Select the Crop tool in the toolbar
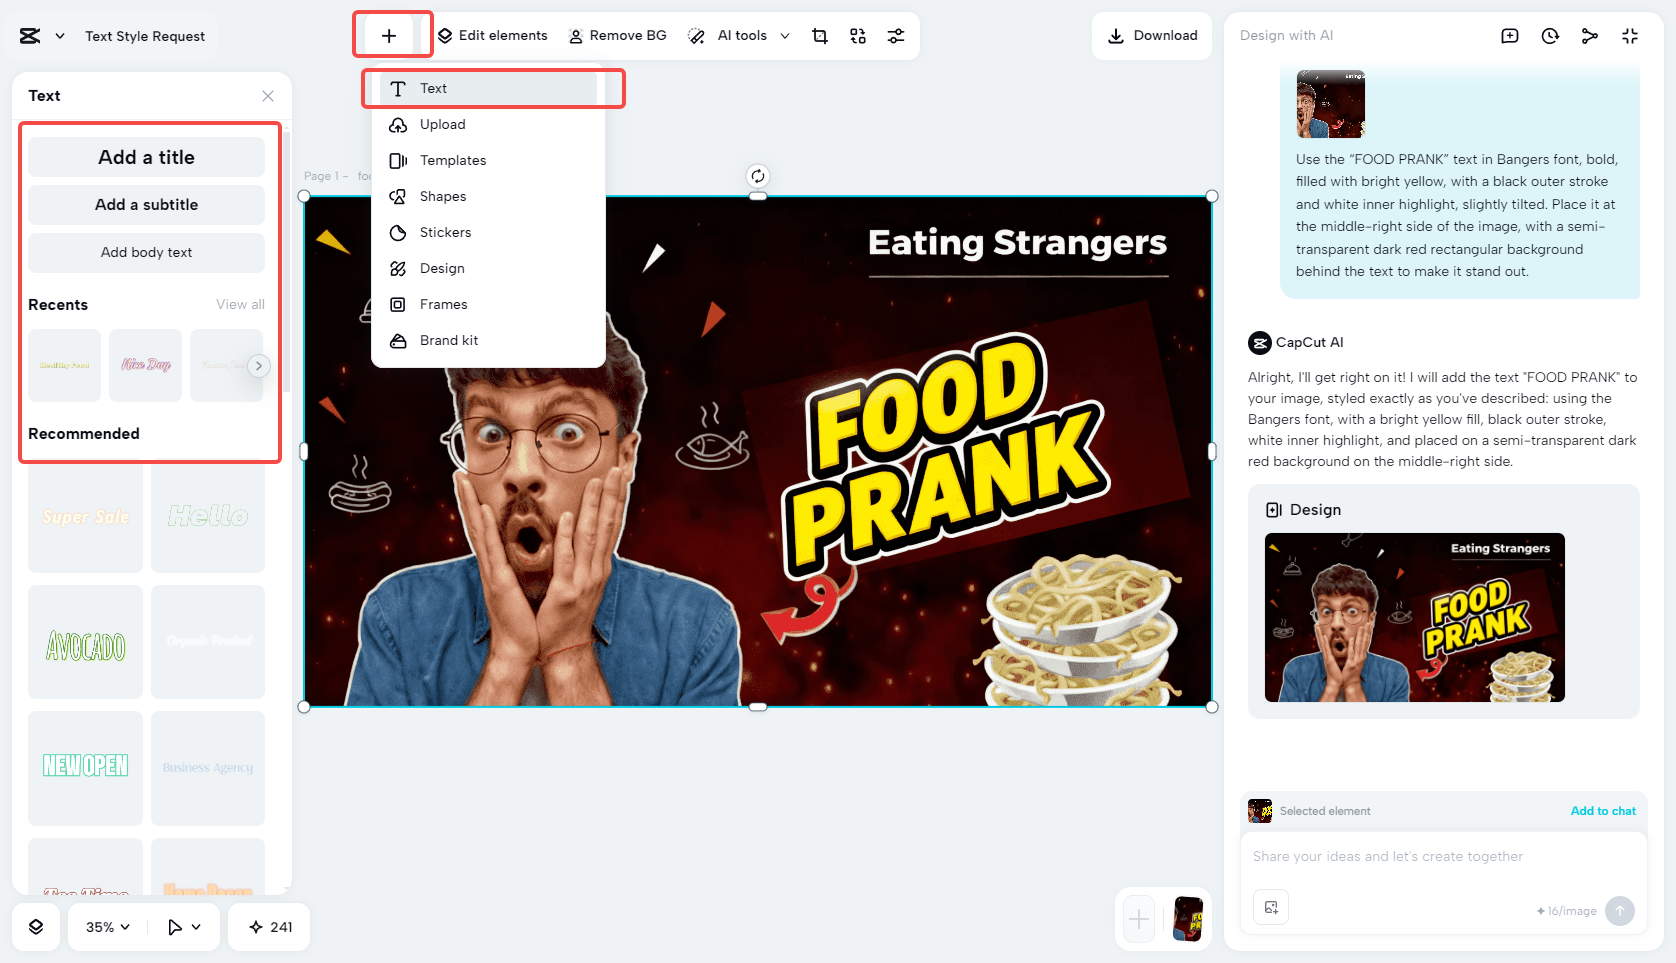Viewport: 1676px width, 963px height. coord(820,35)
